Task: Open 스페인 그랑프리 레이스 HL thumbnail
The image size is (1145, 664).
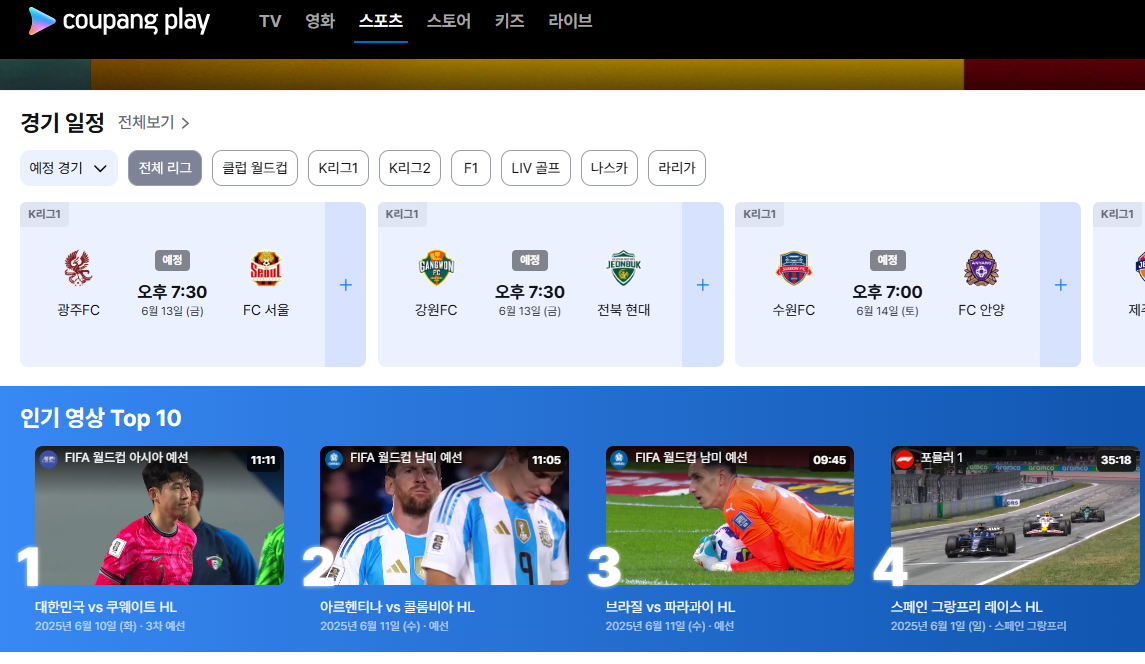Action: coord(1015,516)
